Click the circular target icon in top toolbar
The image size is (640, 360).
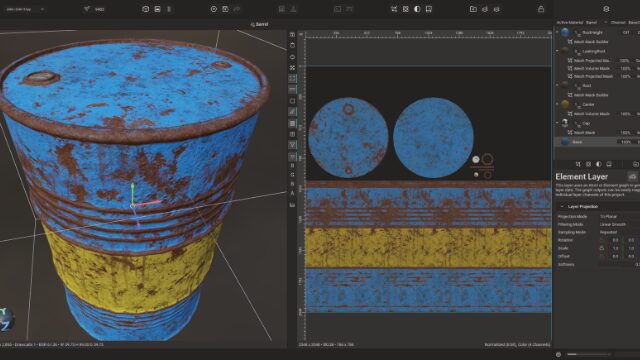click(x=213, y=9)
